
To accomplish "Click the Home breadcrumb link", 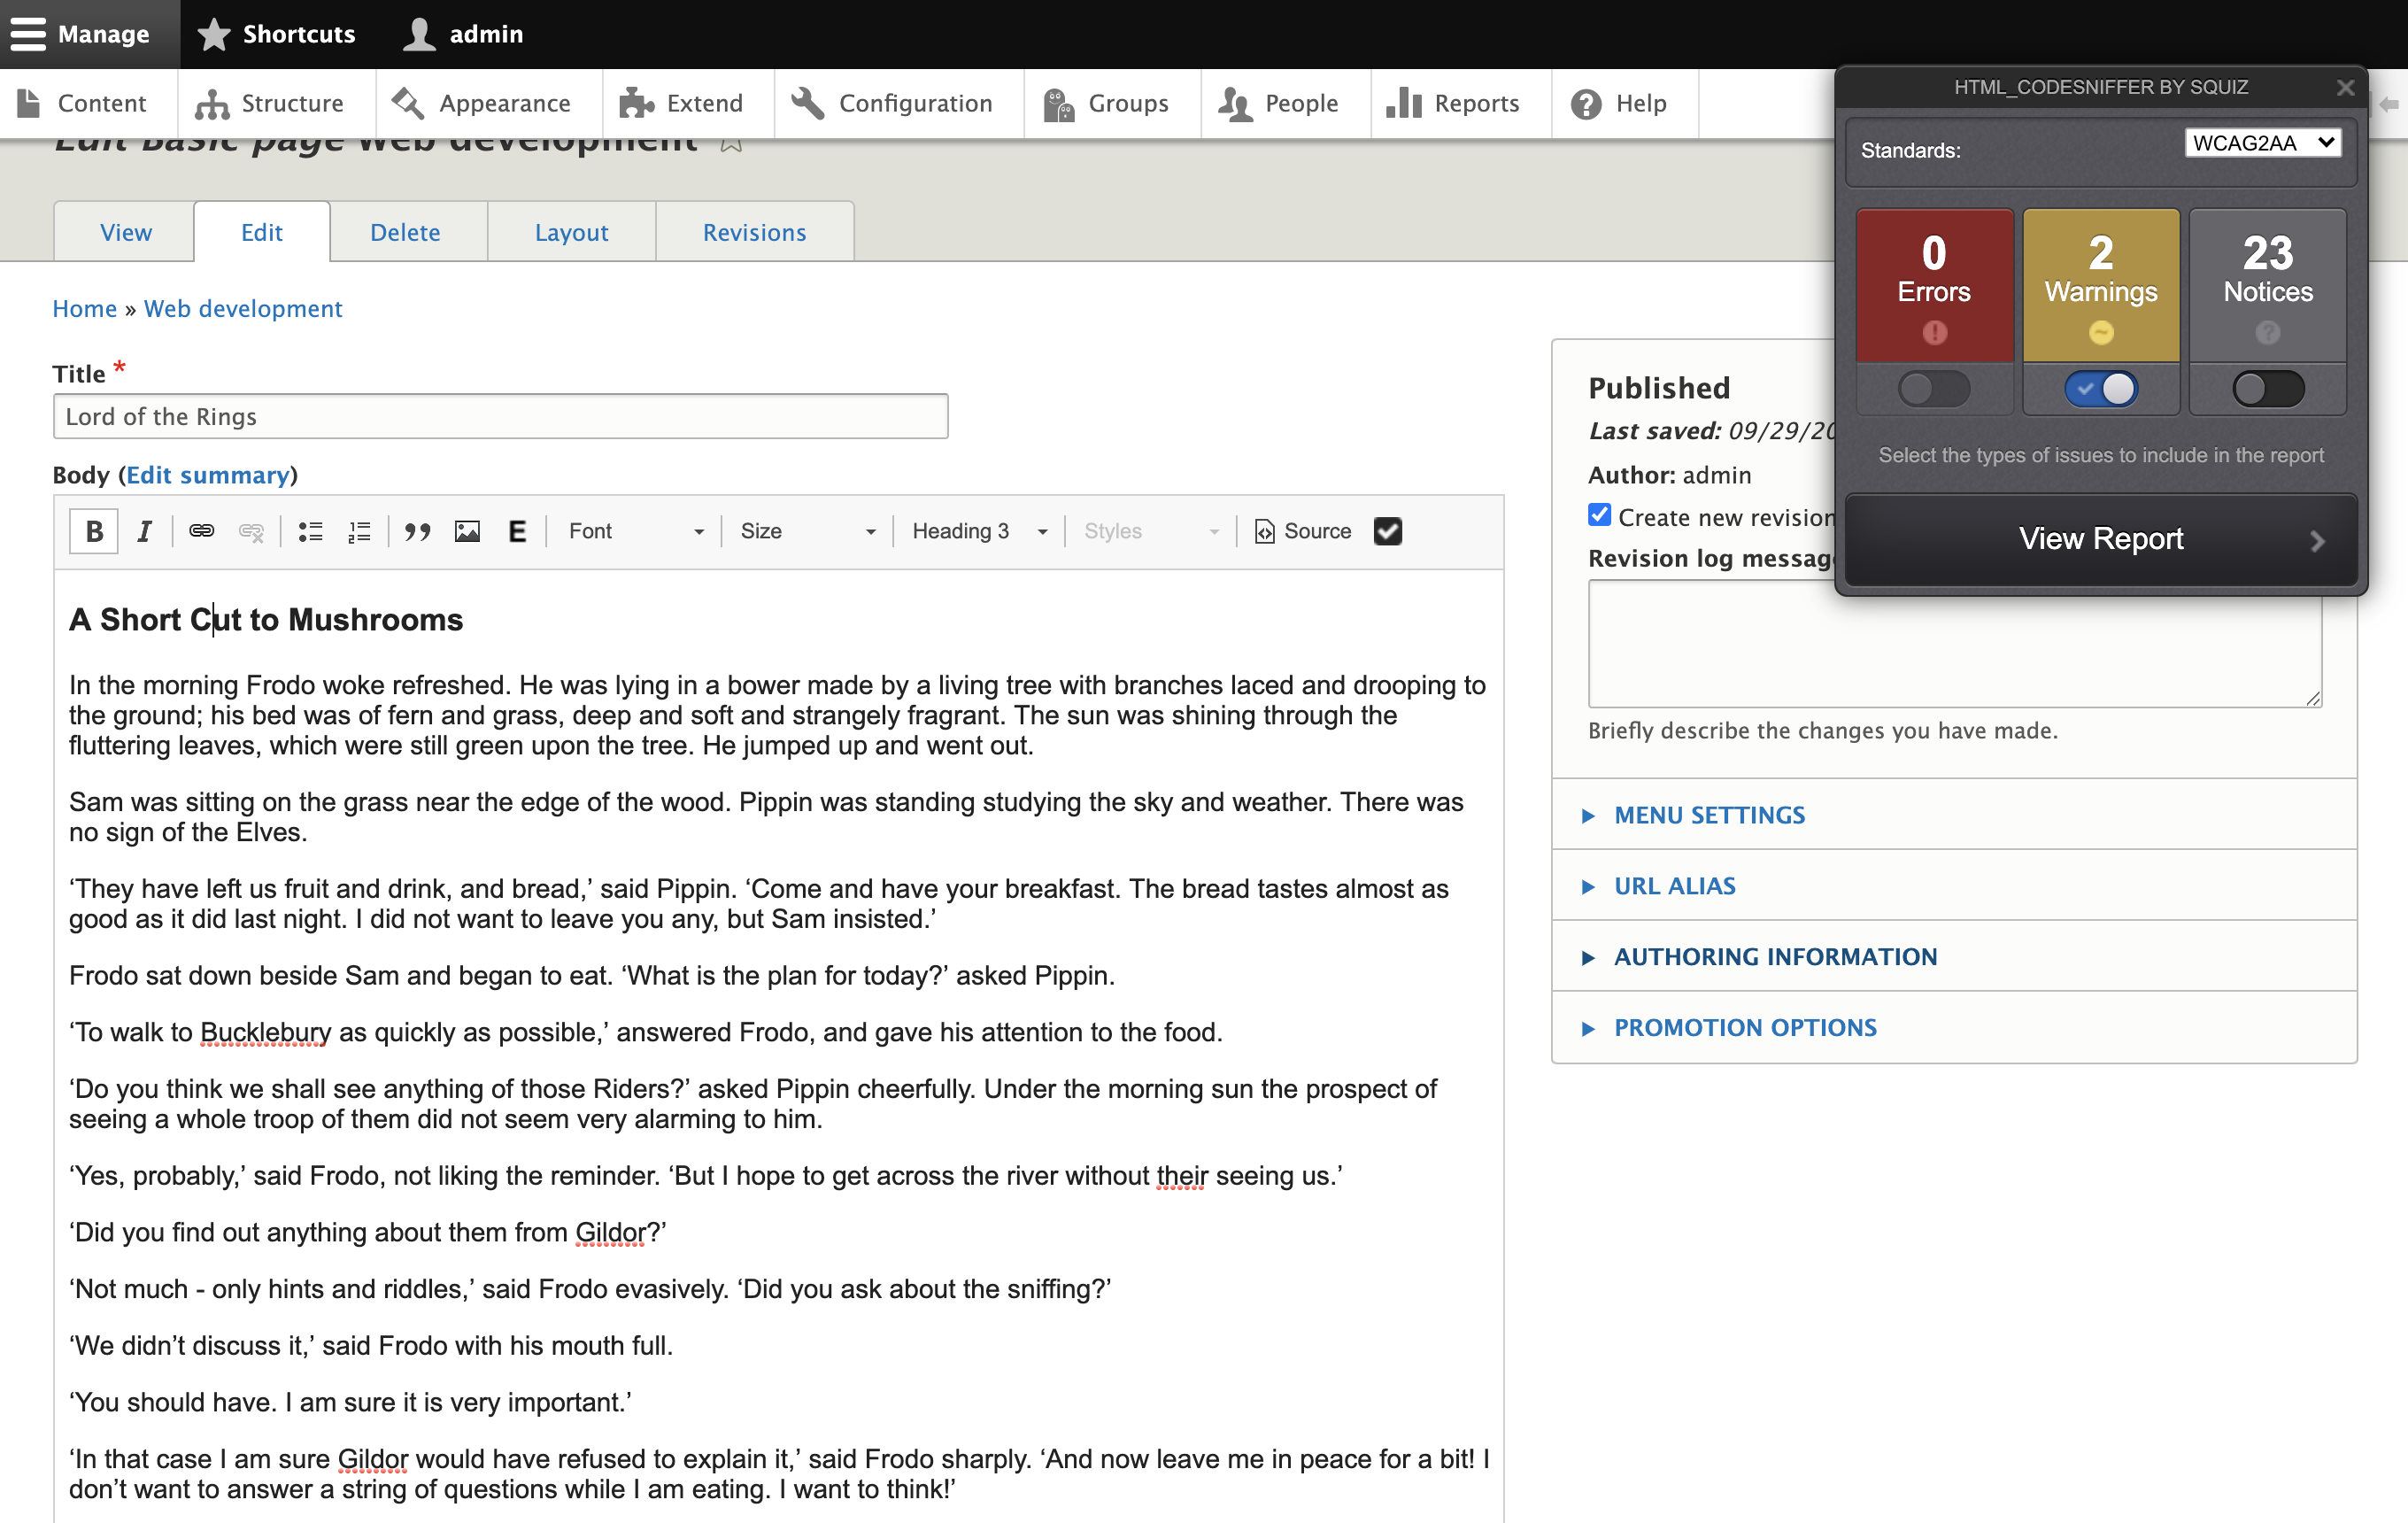I will (85, 309).
